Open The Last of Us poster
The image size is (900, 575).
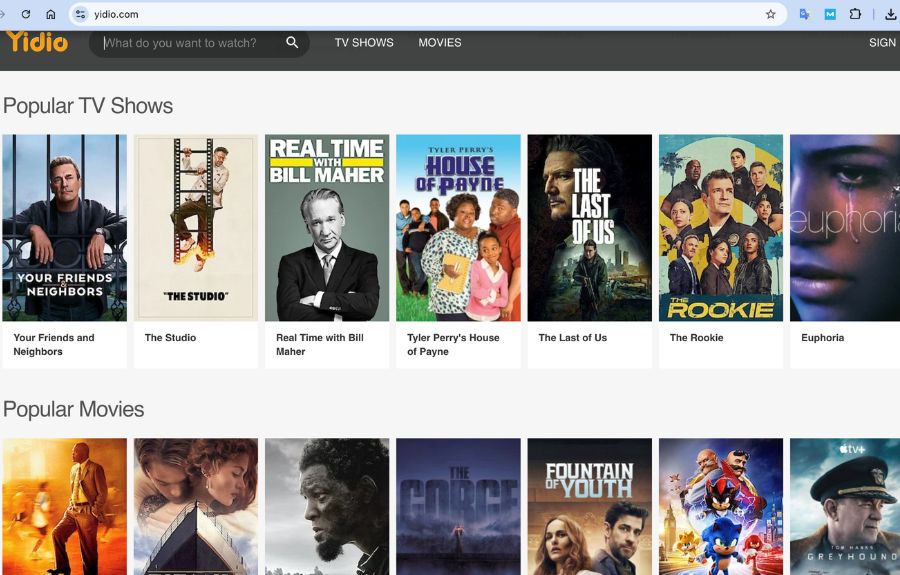point(589,228)
